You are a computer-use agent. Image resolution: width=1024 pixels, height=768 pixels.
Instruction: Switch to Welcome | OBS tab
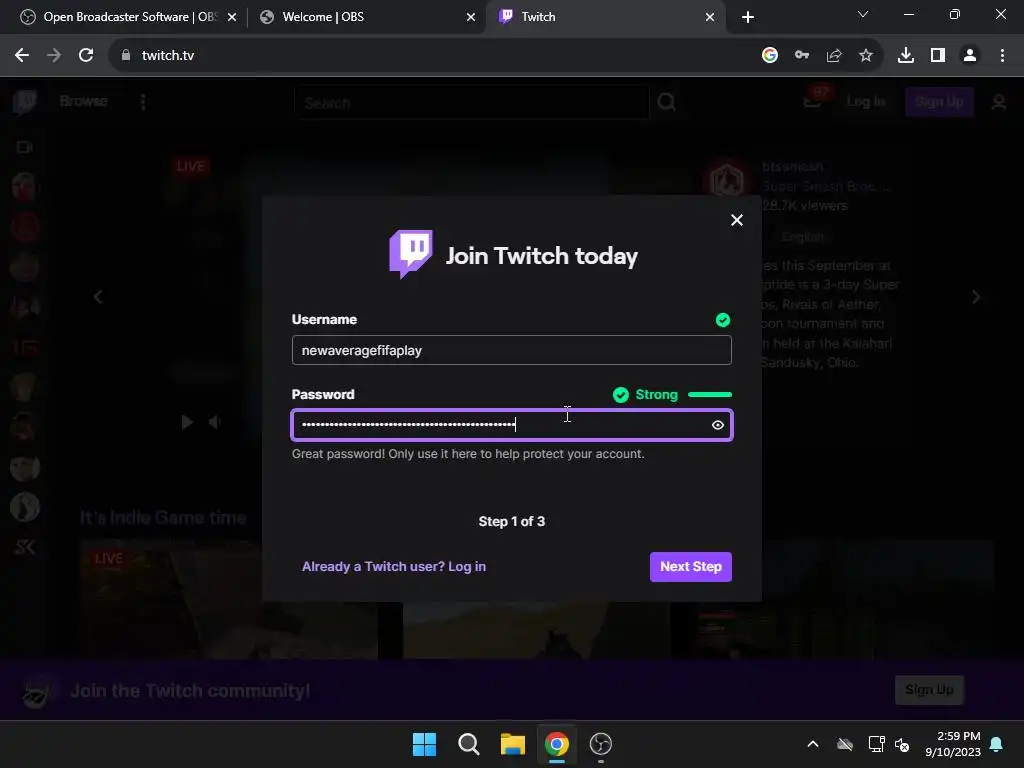coord(366,17)
